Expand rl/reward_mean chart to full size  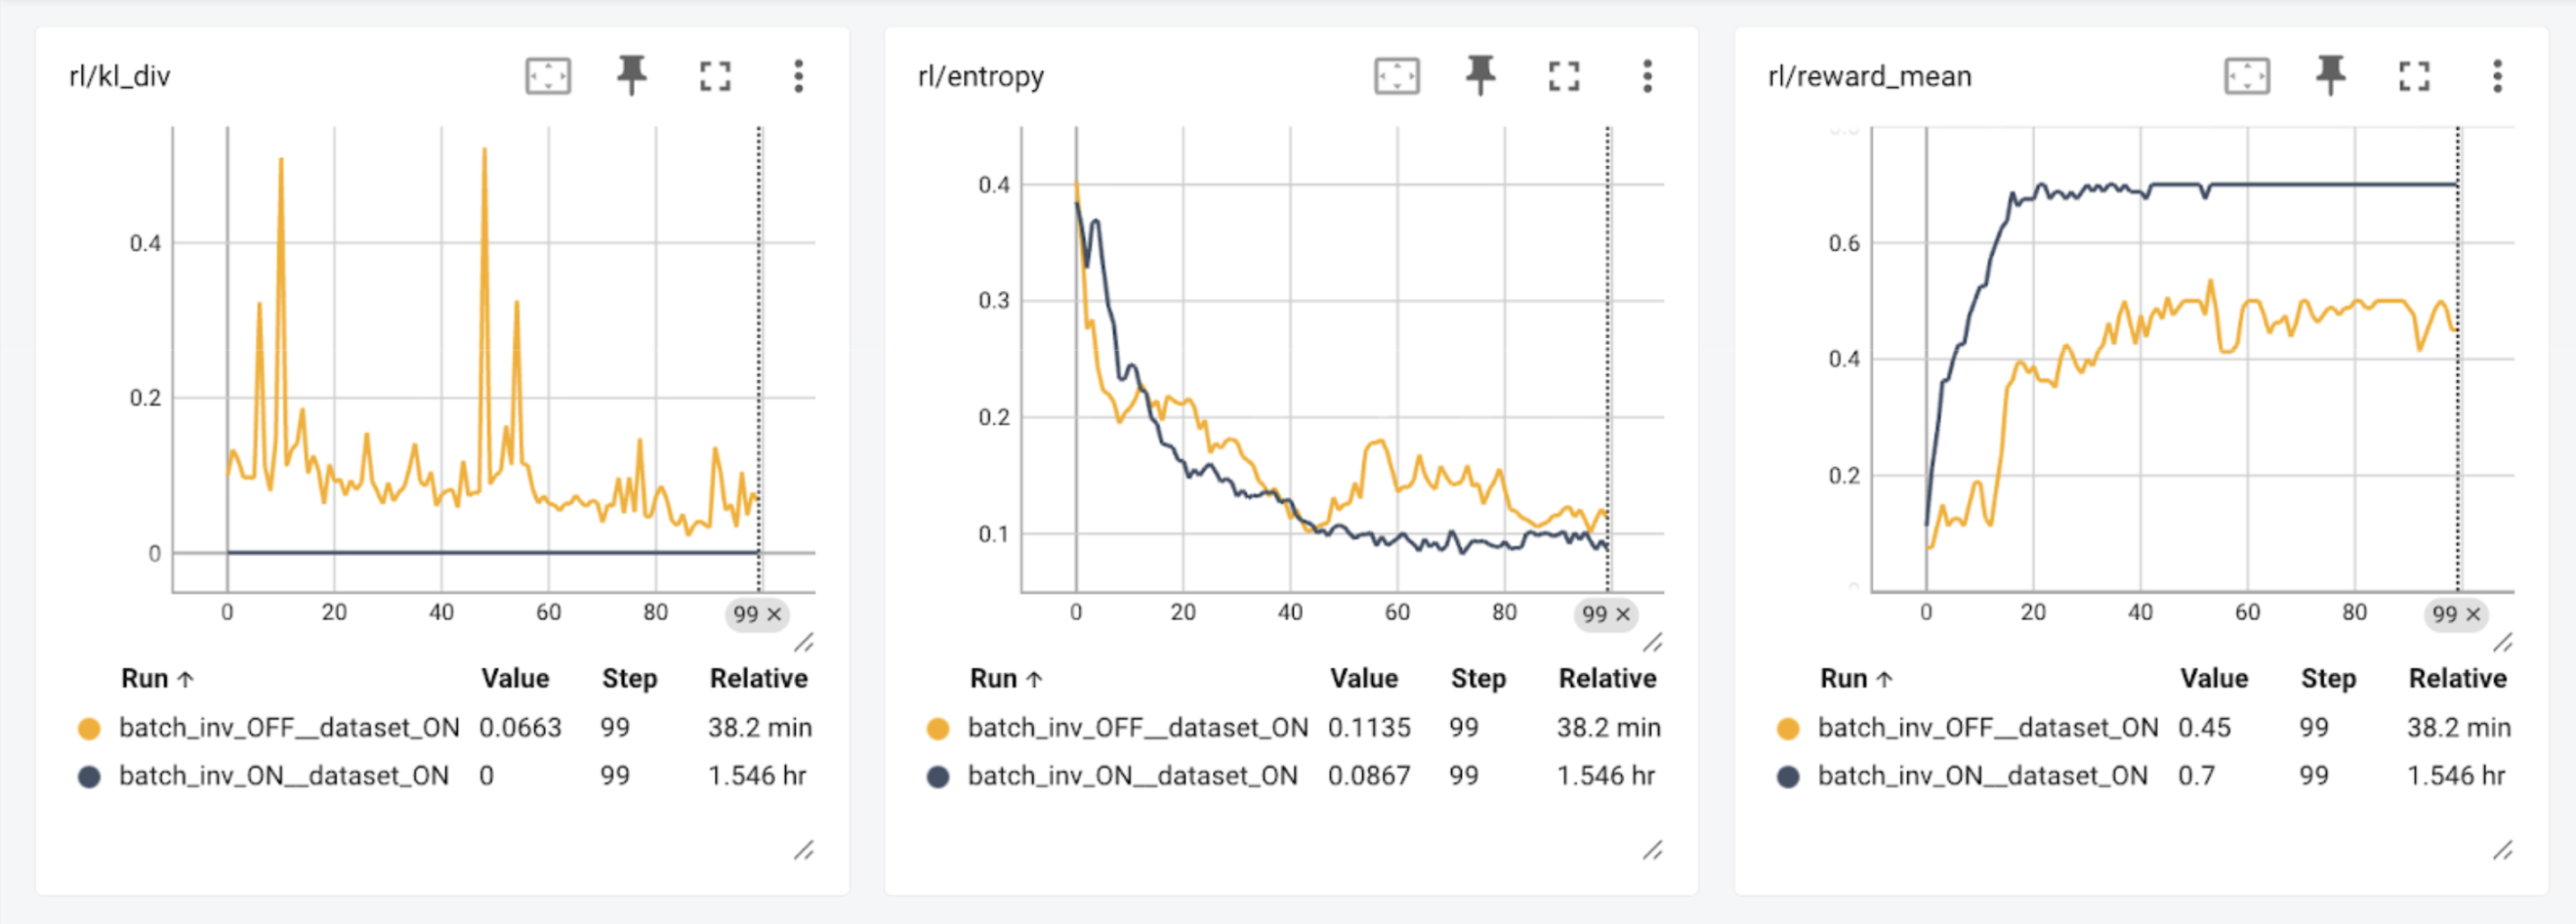(2414, 76)
